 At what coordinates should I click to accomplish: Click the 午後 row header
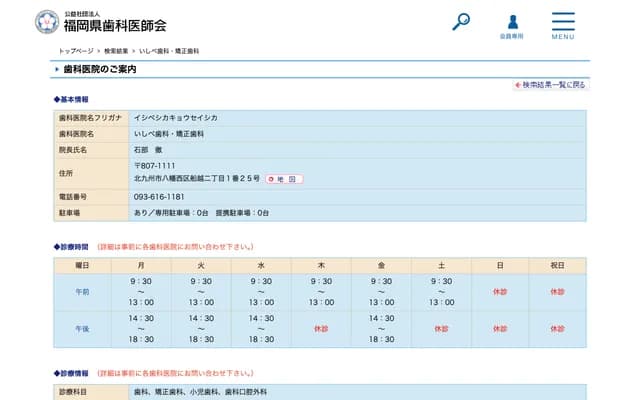pos(82,328)
